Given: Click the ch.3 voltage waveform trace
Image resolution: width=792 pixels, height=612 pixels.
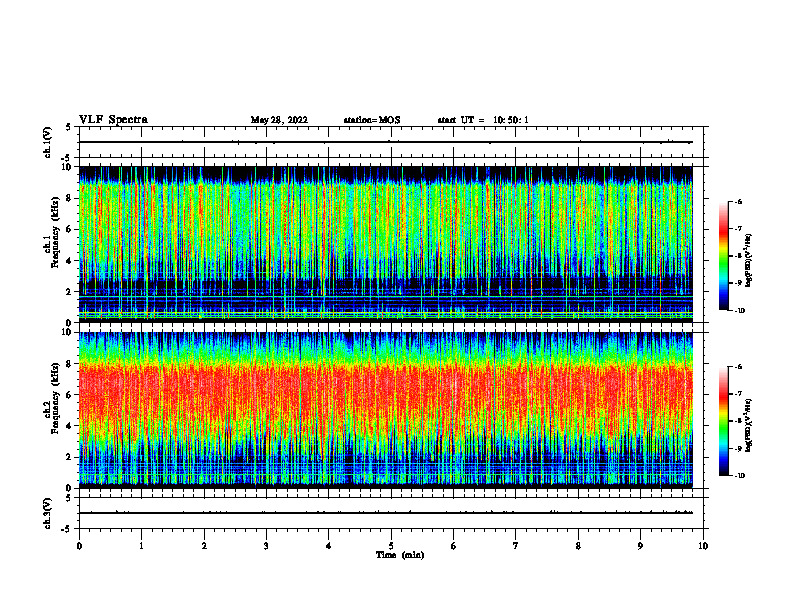Looking at the screenshot, I should (385, 513).
